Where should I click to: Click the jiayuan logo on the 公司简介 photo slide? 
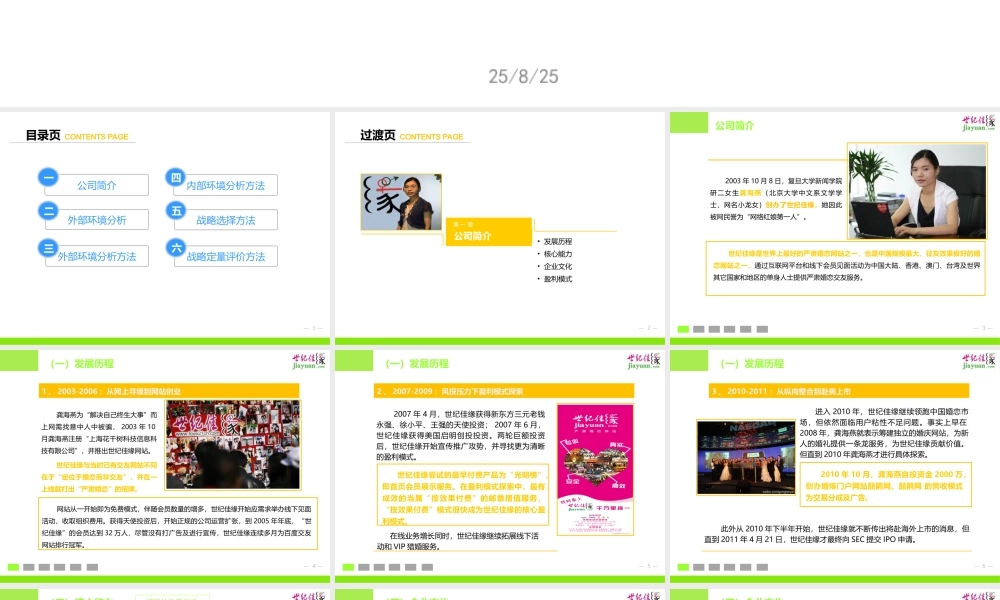(978, 123)
